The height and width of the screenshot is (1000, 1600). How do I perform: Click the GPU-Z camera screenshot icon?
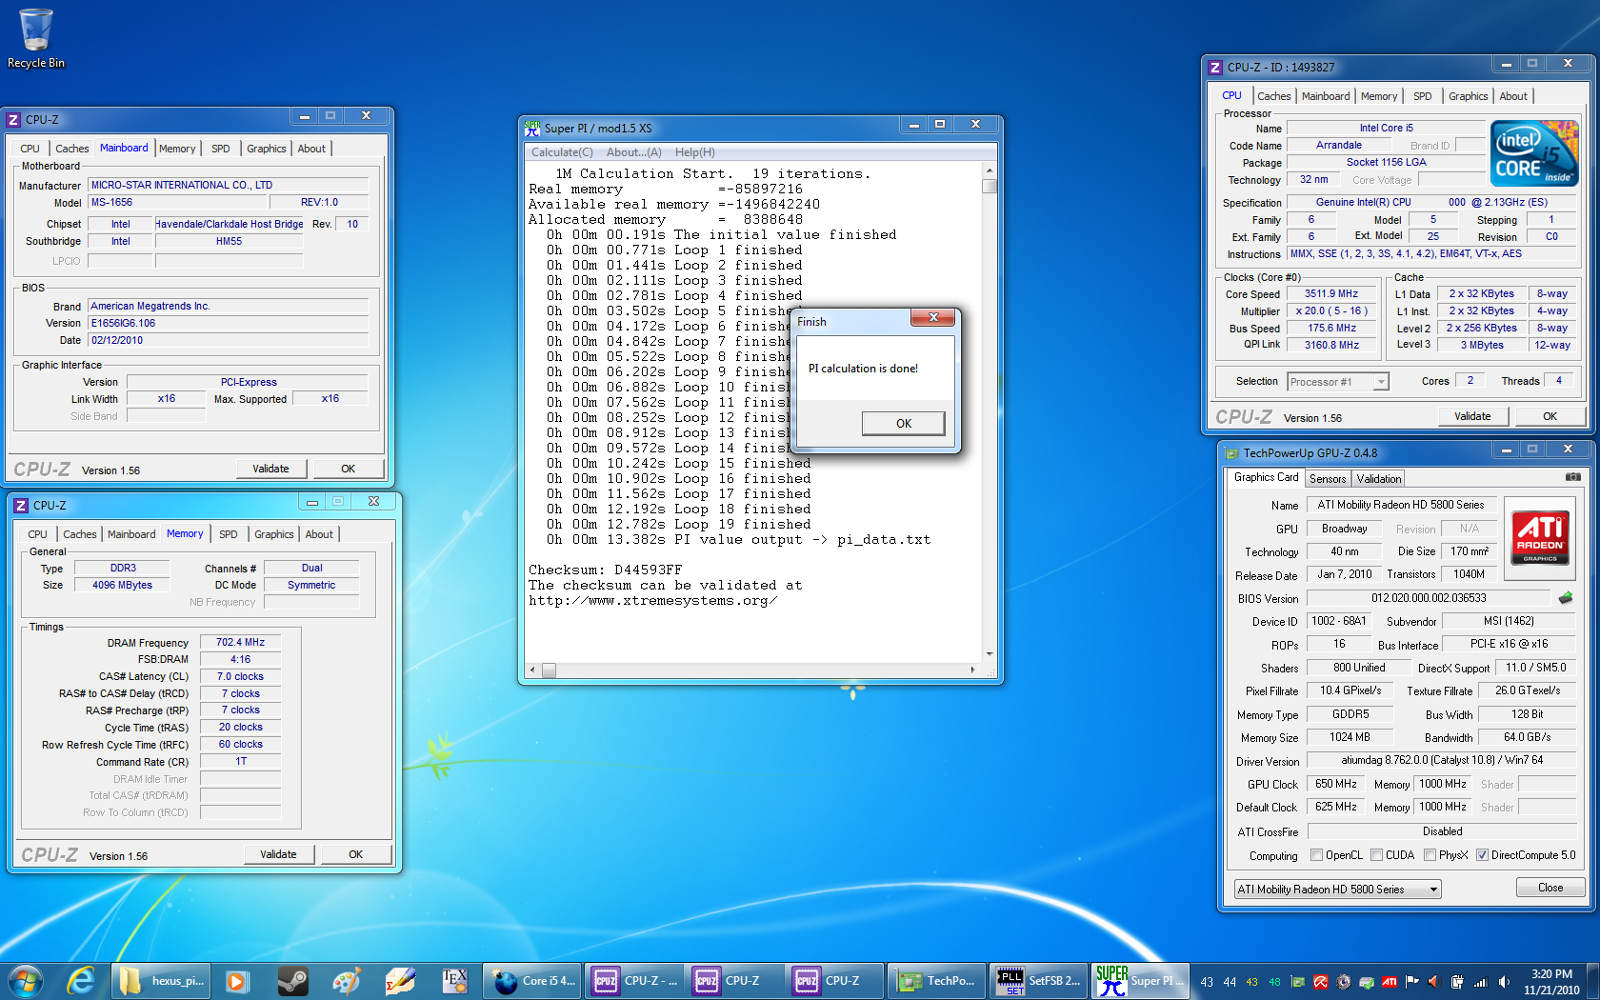(1573, 478)
